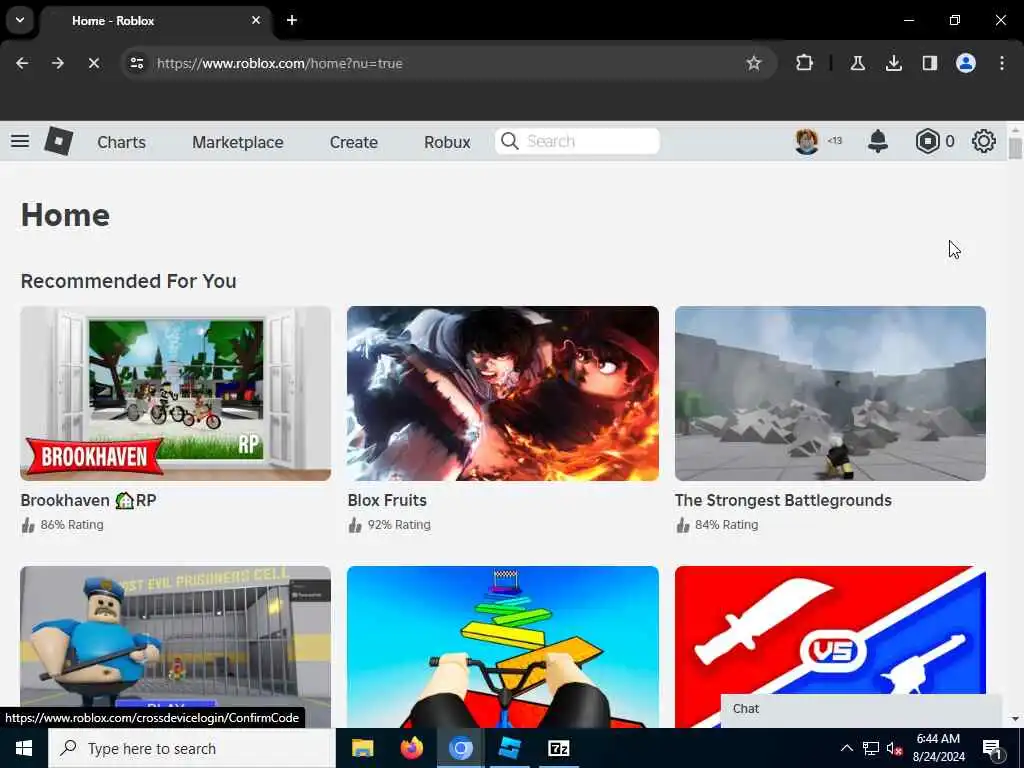1024x768 pixels.
Task: Click into the Roblox search field
Action: click(x=577, y=141)
